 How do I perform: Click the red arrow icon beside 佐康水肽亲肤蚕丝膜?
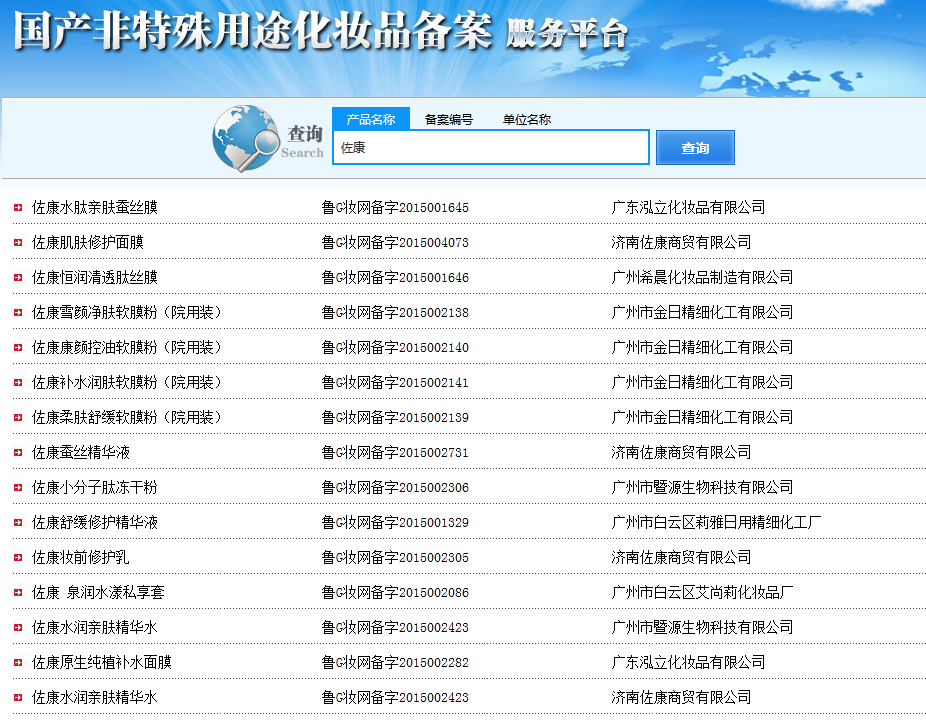point(18,207)
